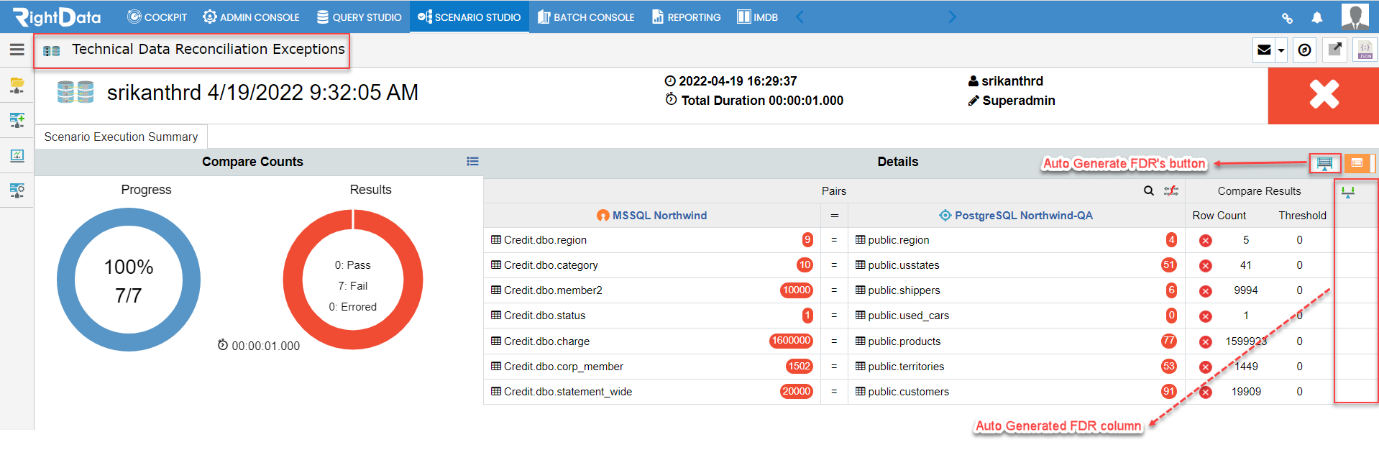Click the PostgreSQL Northwind-QA target header
The image size is (1379, 455).
tap(1015, 215)
